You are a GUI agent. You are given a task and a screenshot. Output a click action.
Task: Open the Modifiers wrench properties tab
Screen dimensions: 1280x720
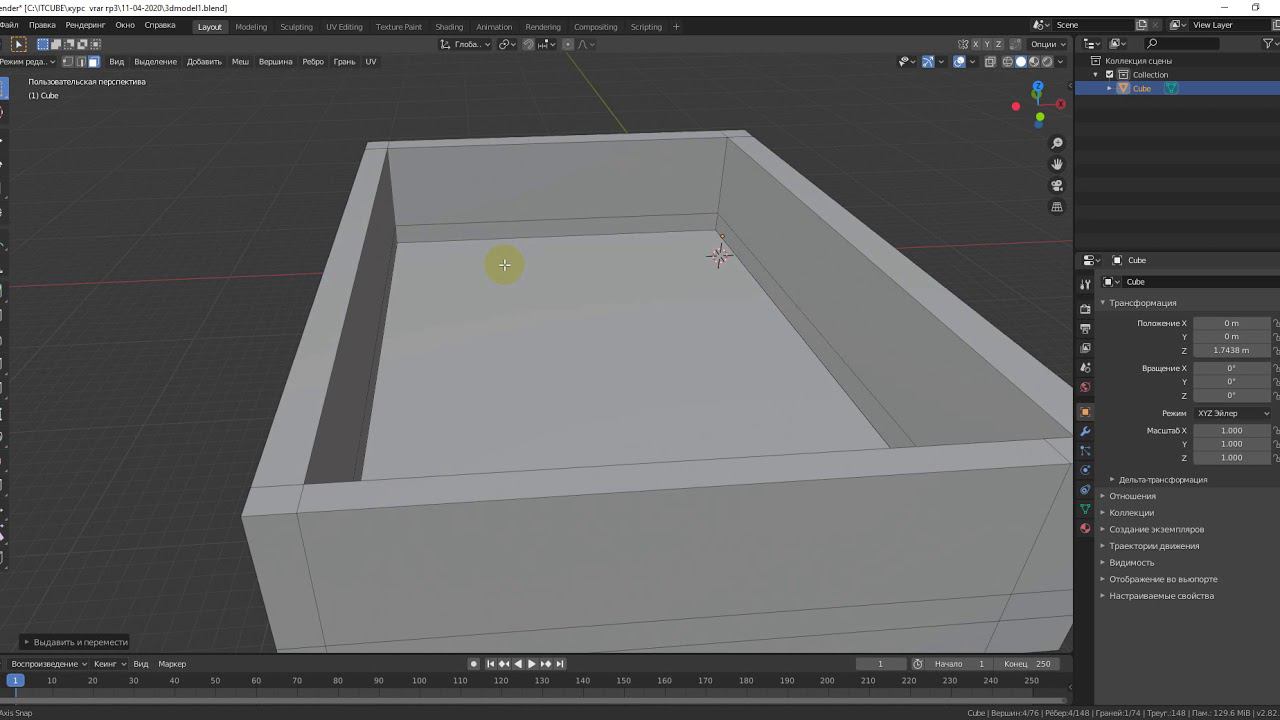(1085, 431)
